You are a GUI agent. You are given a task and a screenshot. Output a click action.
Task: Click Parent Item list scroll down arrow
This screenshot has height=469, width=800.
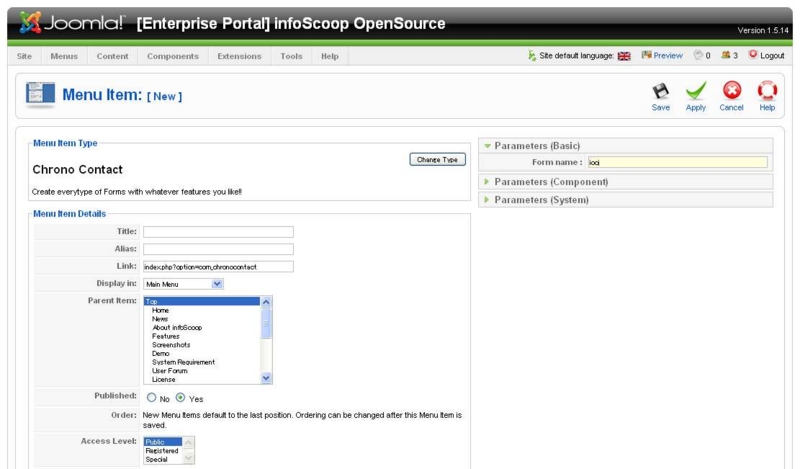(266, 378)
